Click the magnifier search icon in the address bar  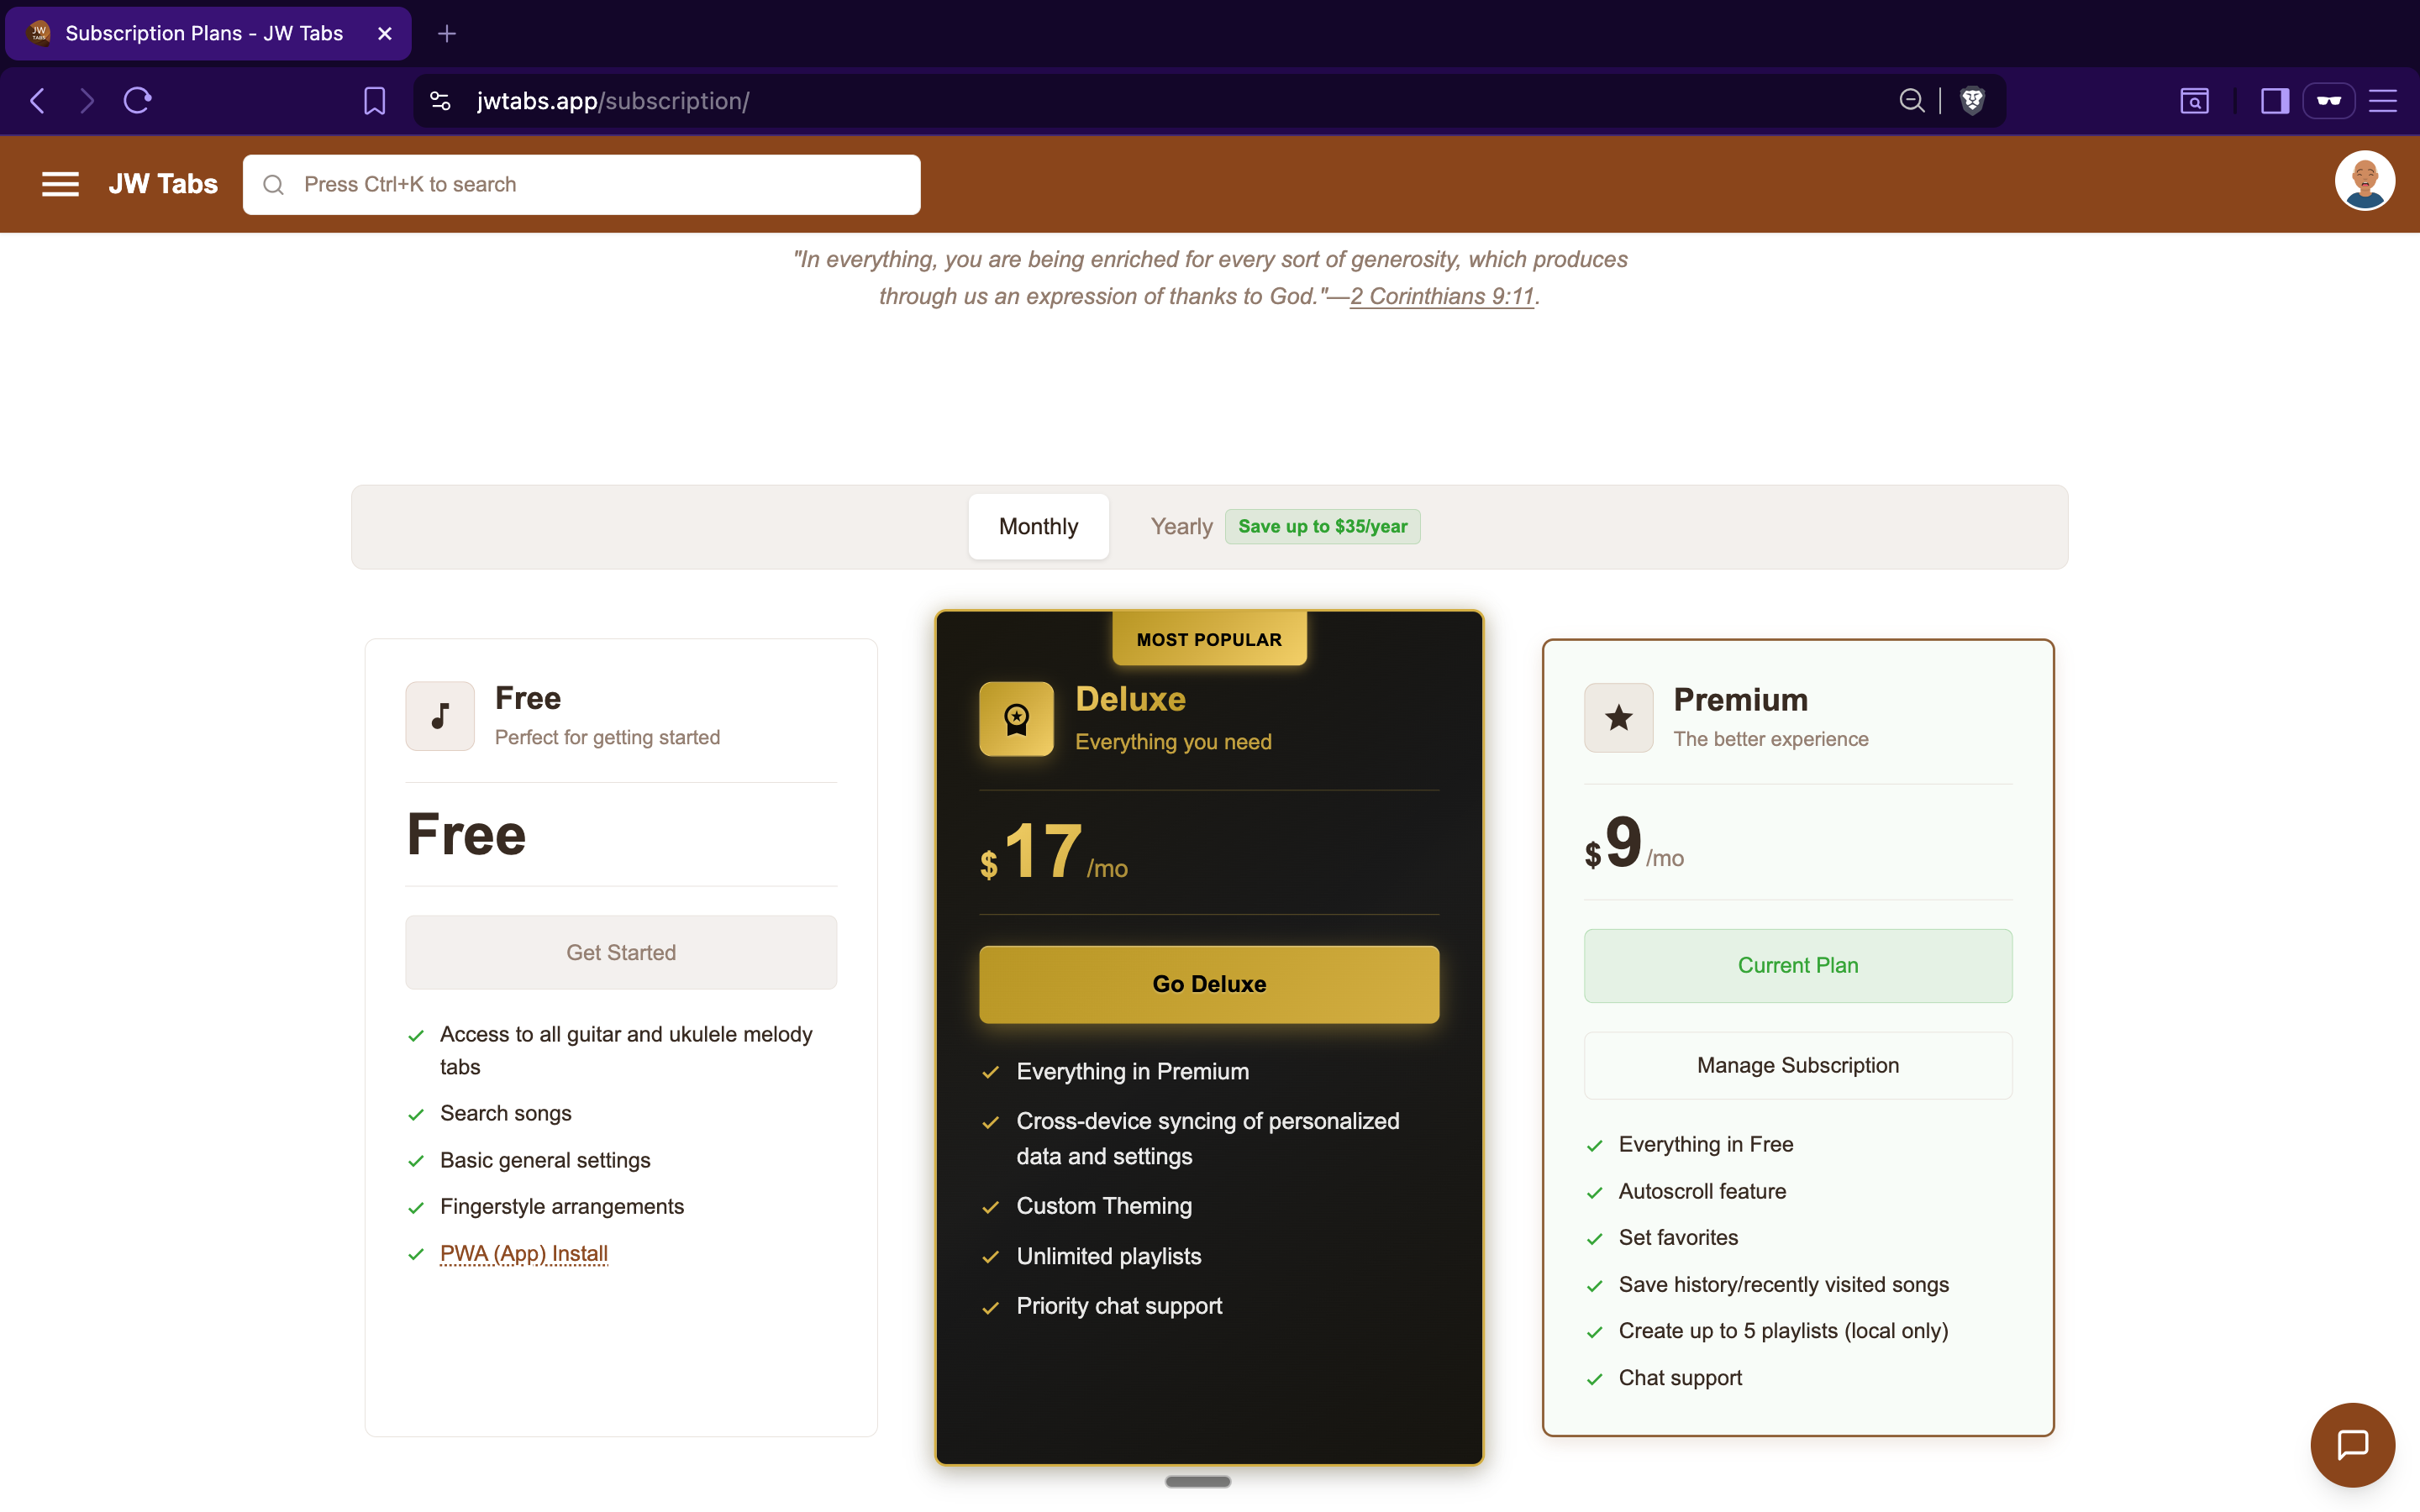[x=1911, y=100]
